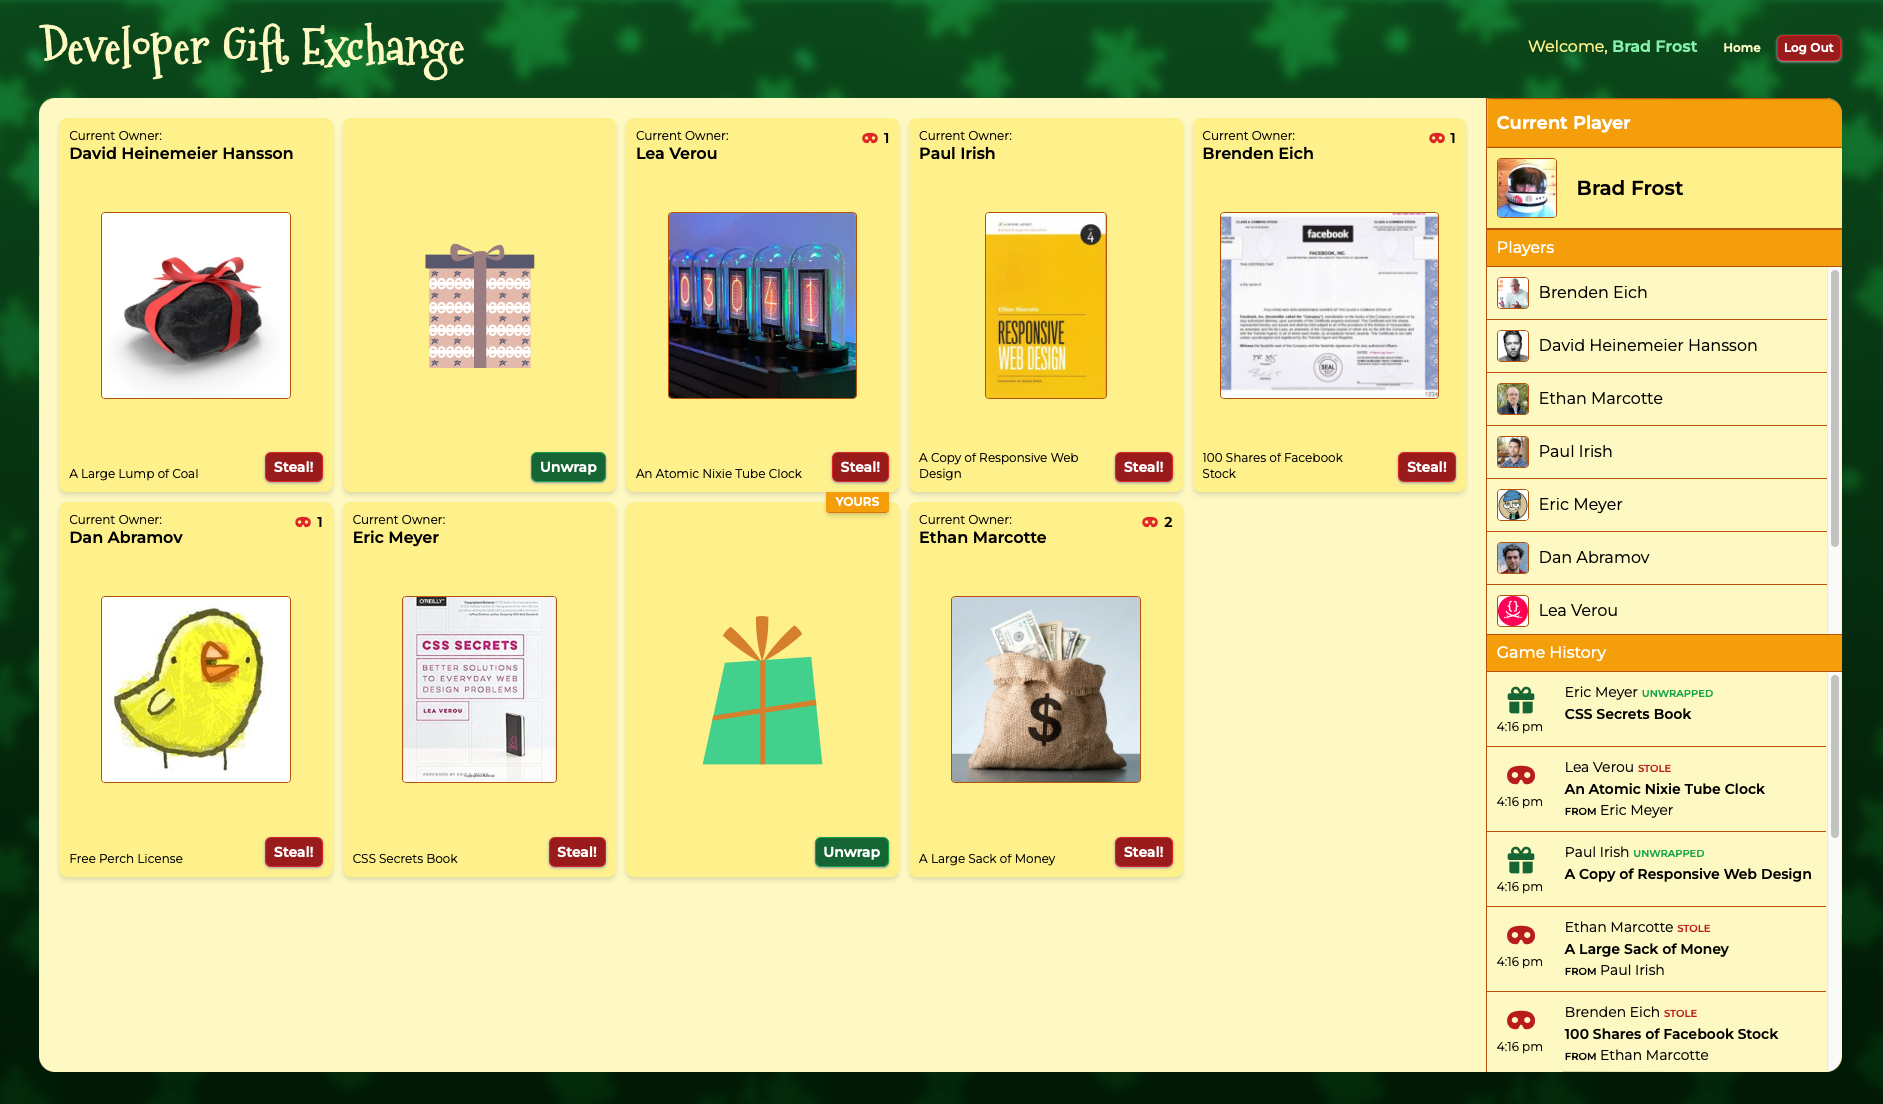
Task: Click the Large Sack of Money image
Action: pyautogui.click(x=1045, y=689)
